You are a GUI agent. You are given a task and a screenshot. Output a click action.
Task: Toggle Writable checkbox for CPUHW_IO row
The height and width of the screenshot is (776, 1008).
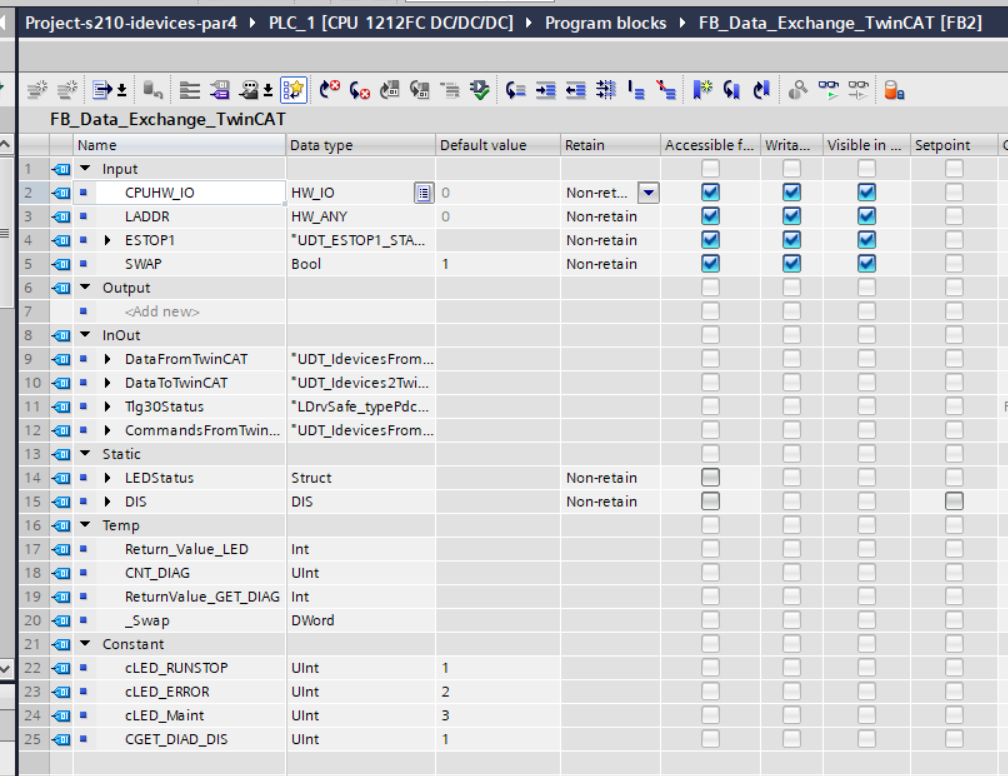point(791,192)
